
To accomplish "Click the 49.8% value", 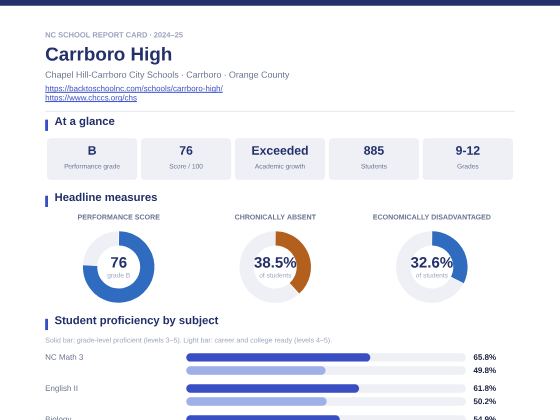I will click(x=485, y=370).
